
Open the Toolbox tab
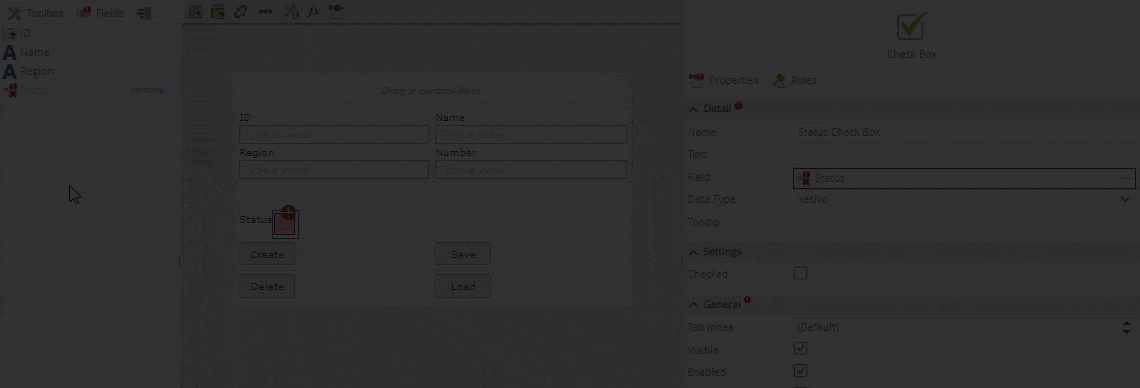(35, 13)
